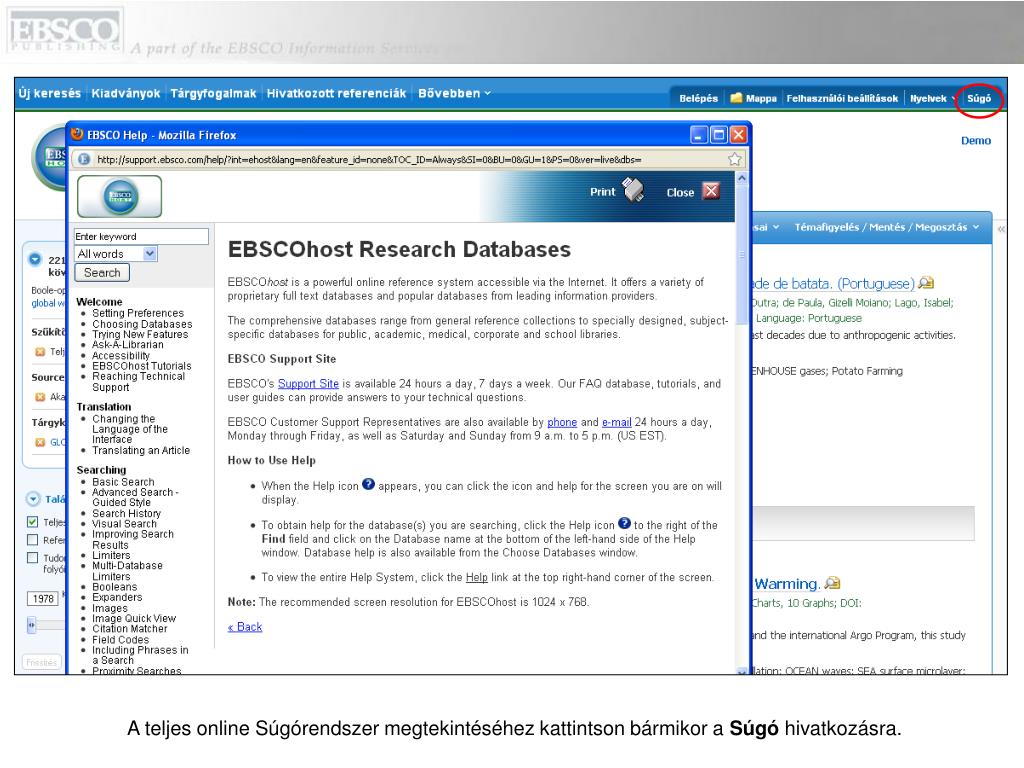The height and width of the screenshot is (768, 1024).
Task: Open Kiadványok menu item
Action: click(x=125, y=93)
